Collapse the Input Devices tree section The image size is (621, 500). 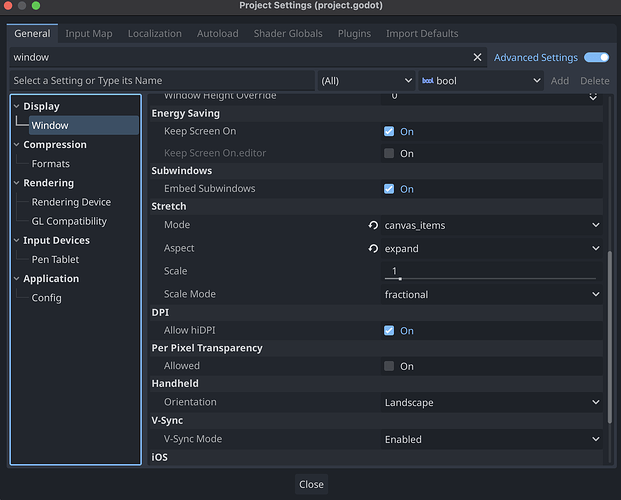17,240
